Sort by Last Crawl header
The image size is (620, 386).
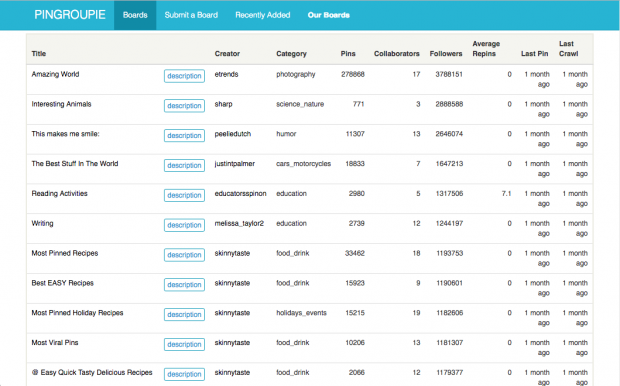click(x=569, y=49)
